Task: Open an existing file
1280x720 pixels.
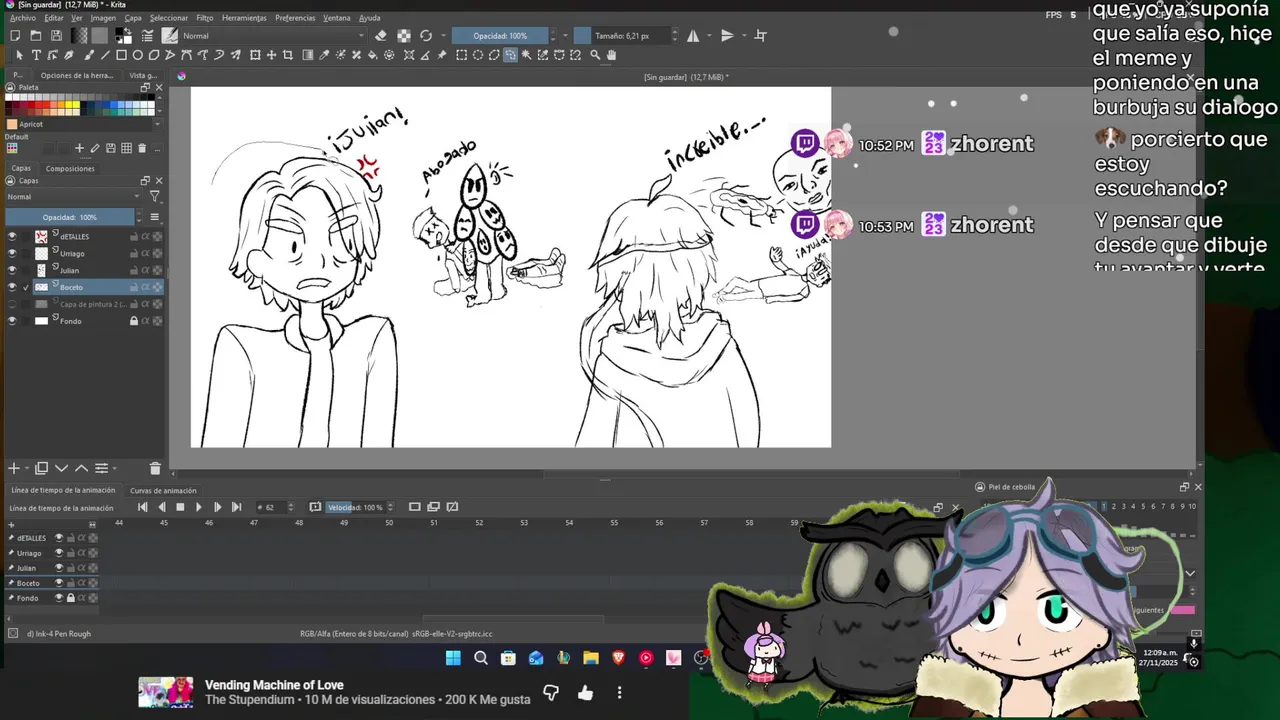Action: coord(35,35)
